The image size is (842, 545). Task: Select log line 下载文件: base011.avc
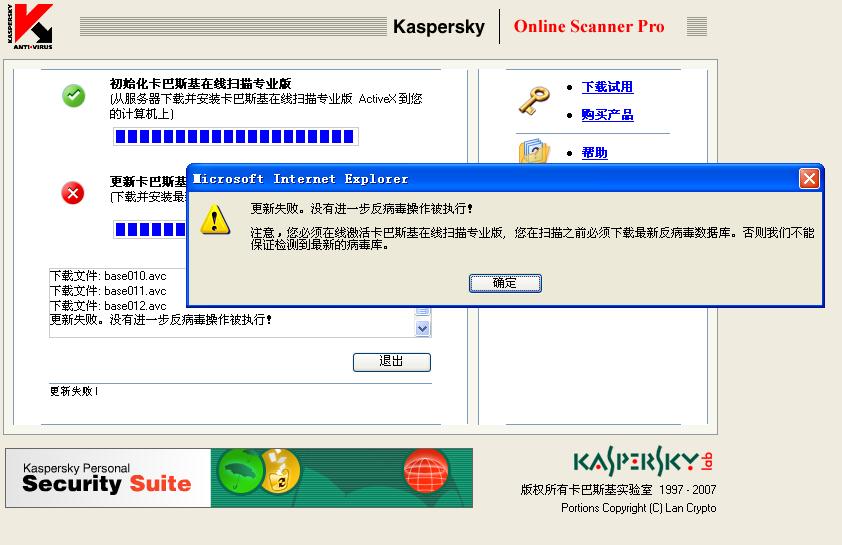coord(108,291)
